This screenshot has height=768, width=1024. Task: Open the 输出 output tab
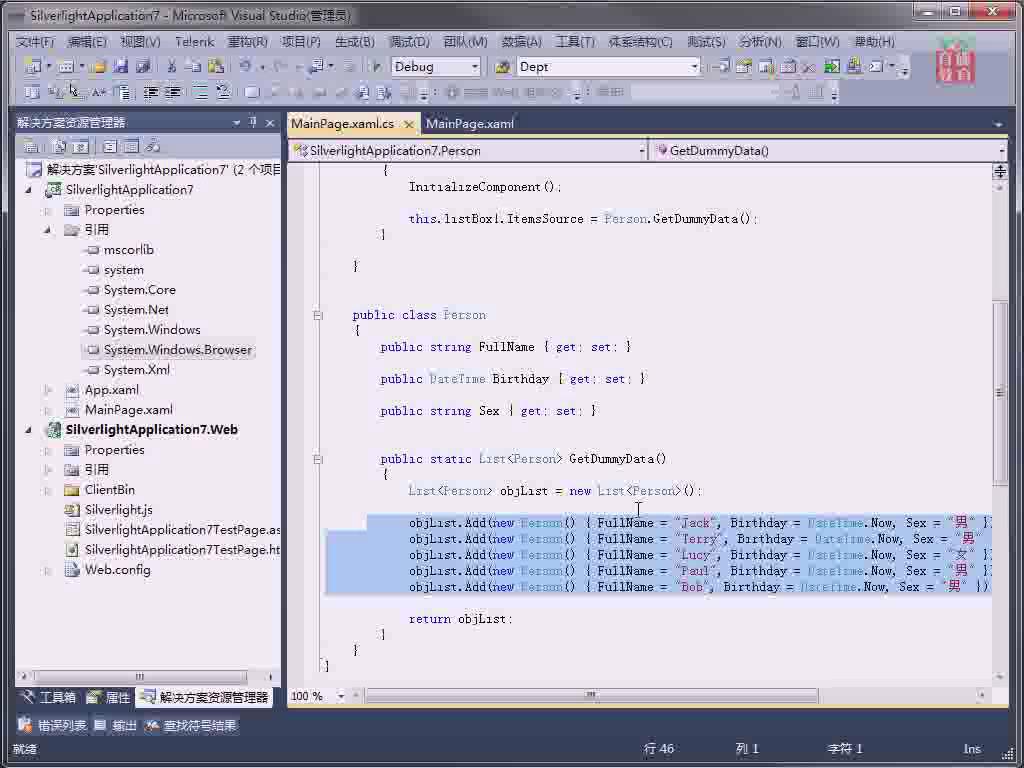point(115,726)
